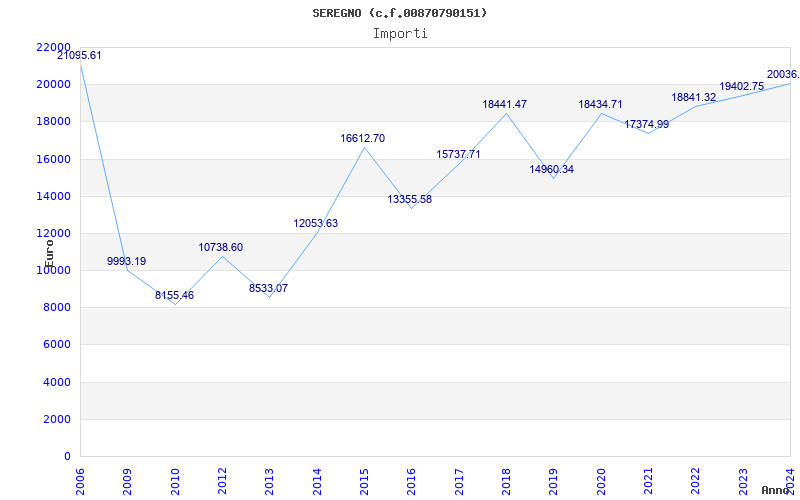
Task: Select the 15737.71 data label
Action: (458, 154)
